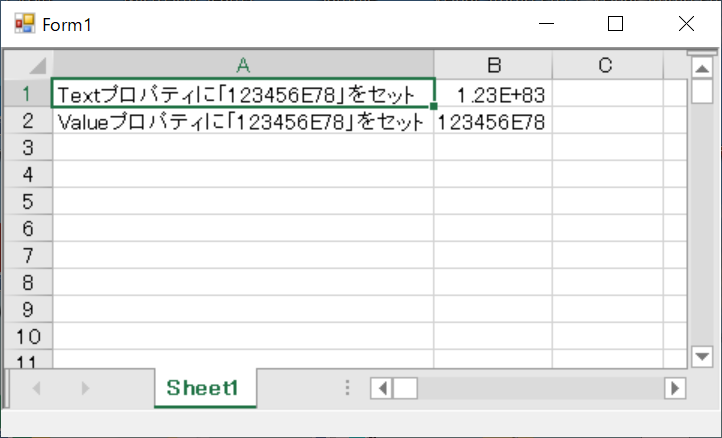Select row header 7

tap(28, 255)
